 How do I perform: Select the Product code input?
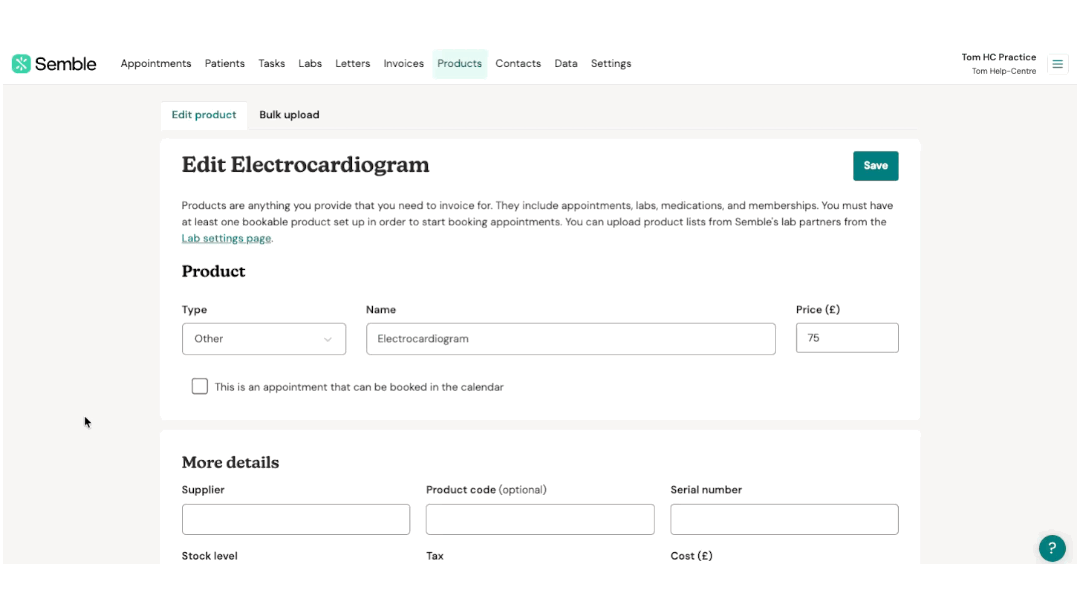(540, 519)
